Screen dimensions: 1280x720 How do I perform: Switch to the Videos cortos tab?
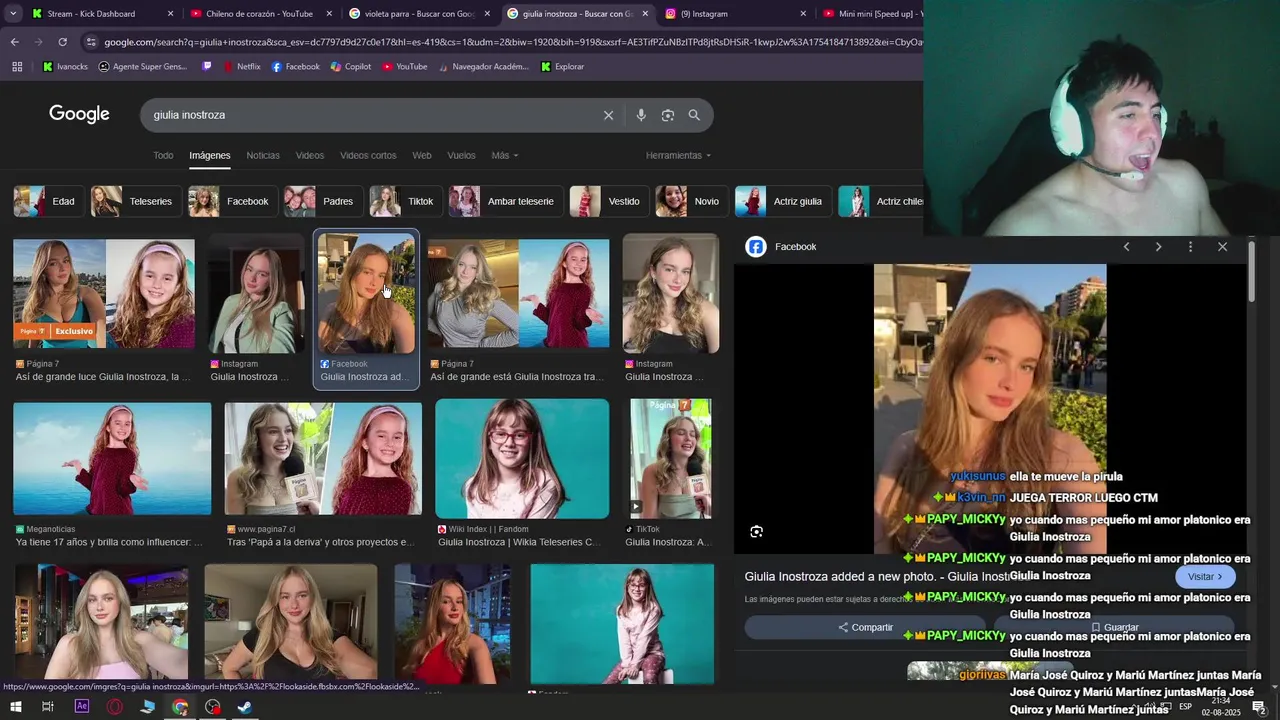(x=368, y=155)
